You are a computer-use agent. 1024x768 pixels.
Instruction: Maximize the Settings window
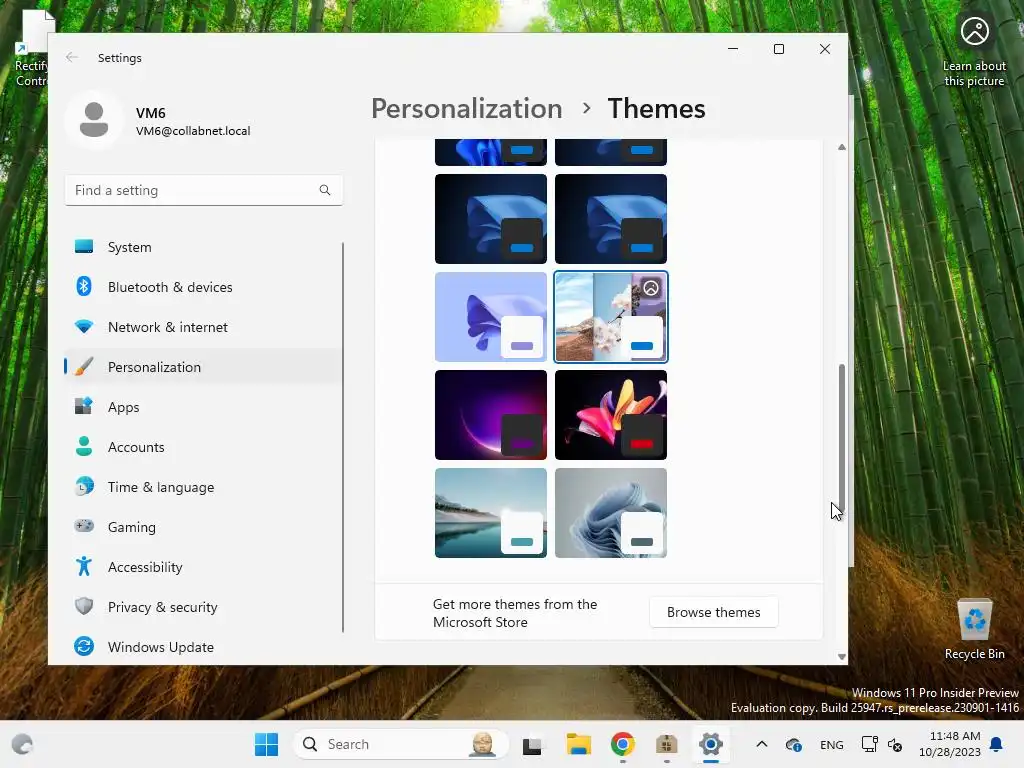(778, 49)
